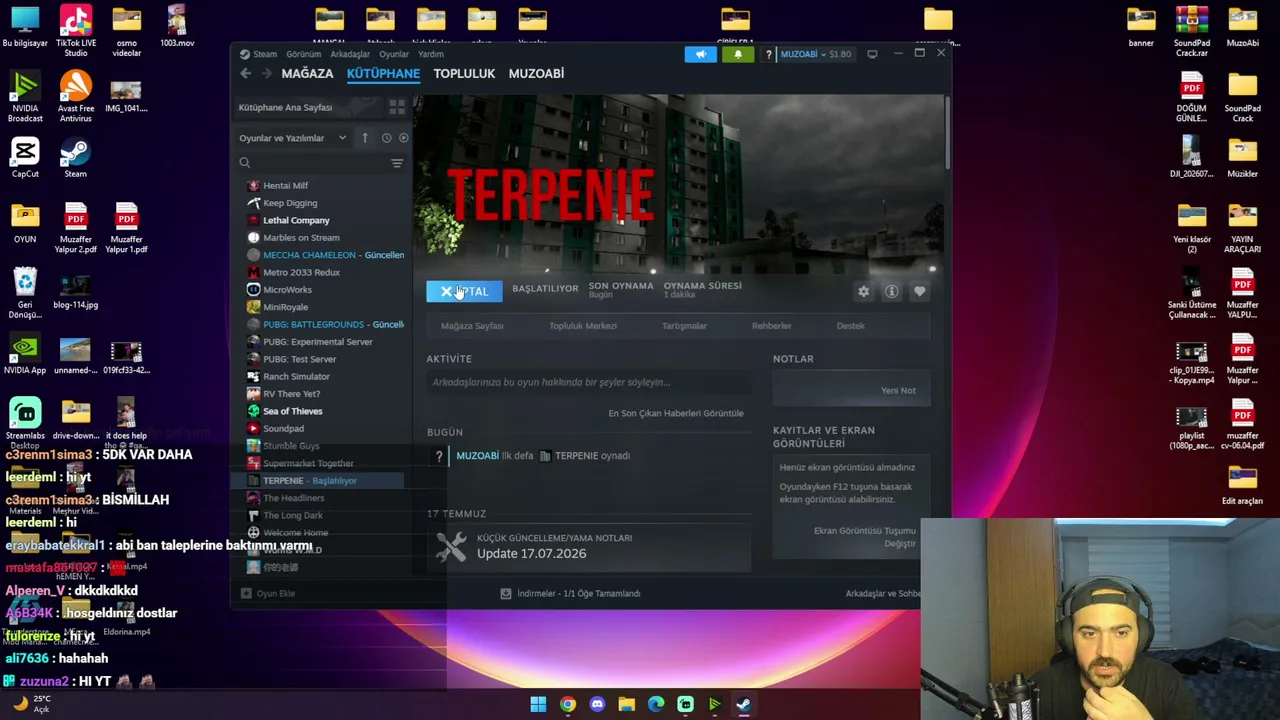Click Oyun Ekle at the bottom
The height and width of the screenshot is (720, 1280).
click(x=268, y=594)
